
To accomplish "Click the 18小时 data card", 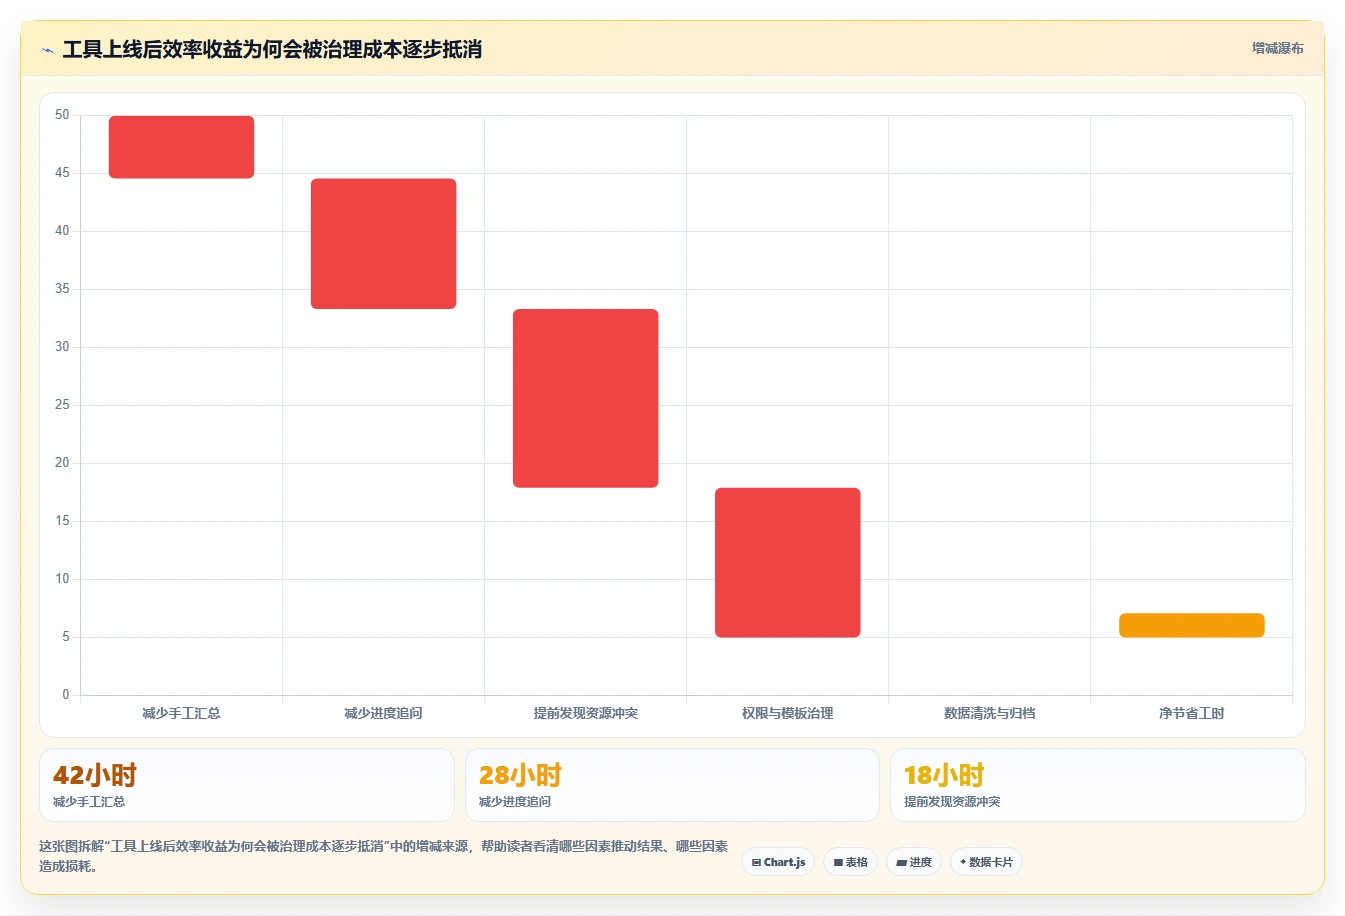I will pyautogui.click(x=1097, y=785).
